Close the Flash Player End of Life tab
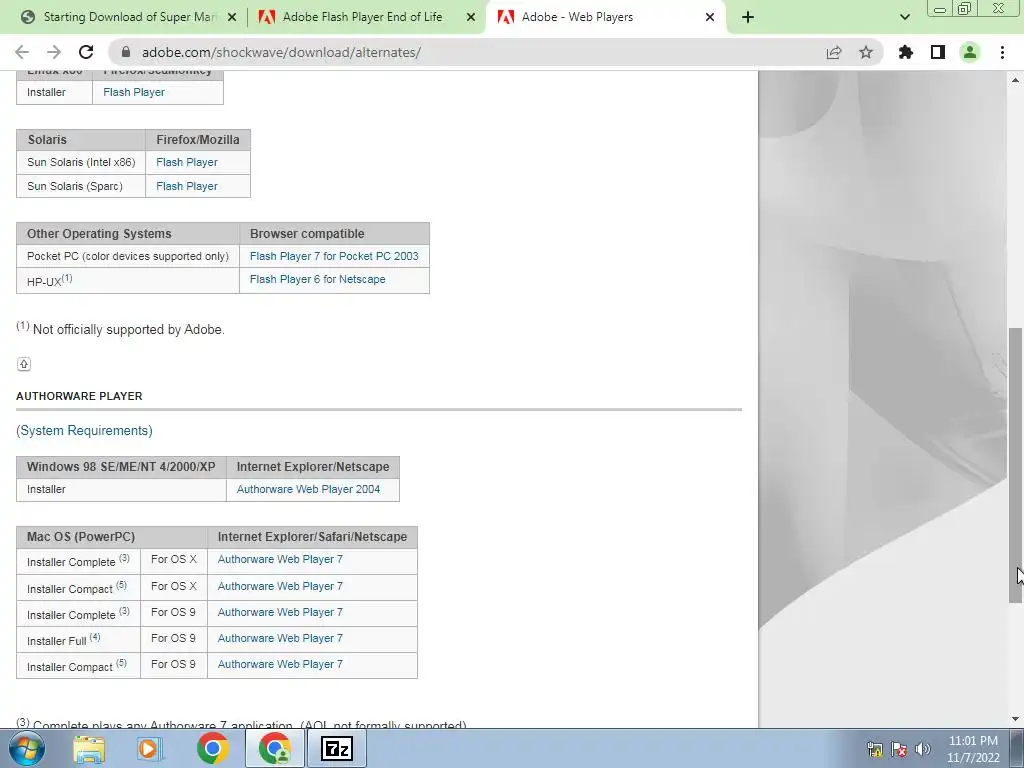Image resolution: width=1024 pixels, height=768 pixels. click(x=471, y=17)
